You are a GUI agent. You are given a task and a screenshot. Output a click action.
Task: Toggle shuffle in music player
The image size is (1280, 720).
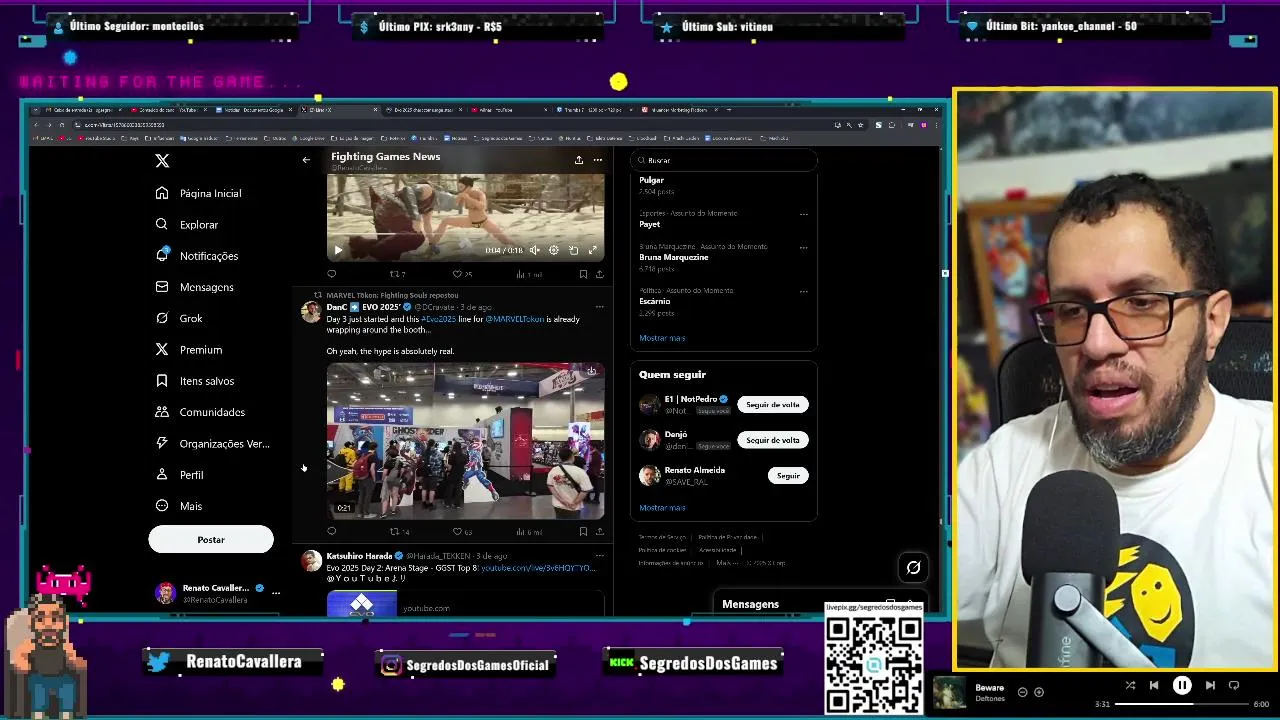click(x=1130, y=685)
